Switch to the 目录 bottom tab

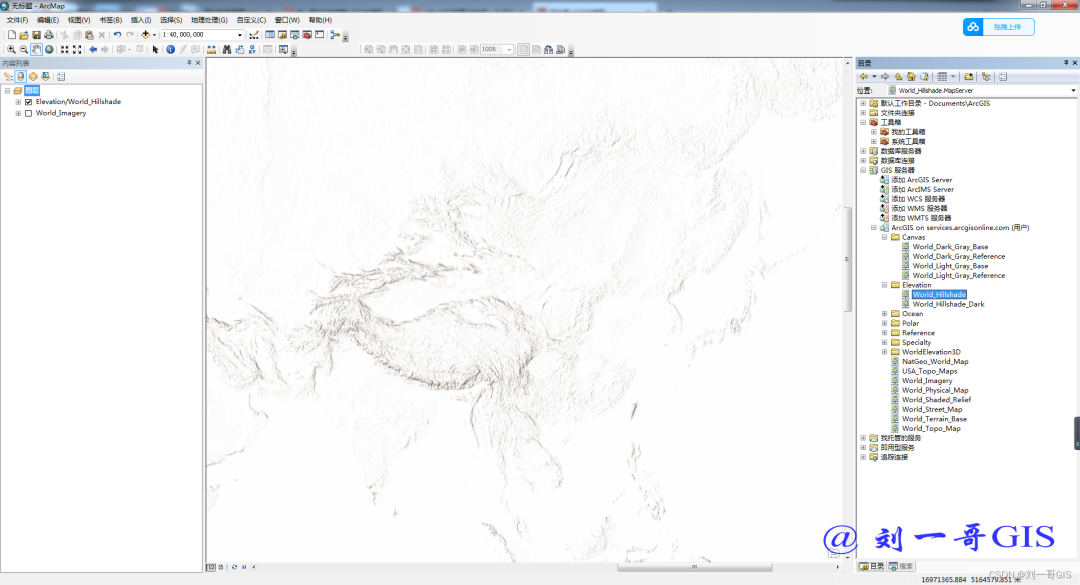(871, 566)
